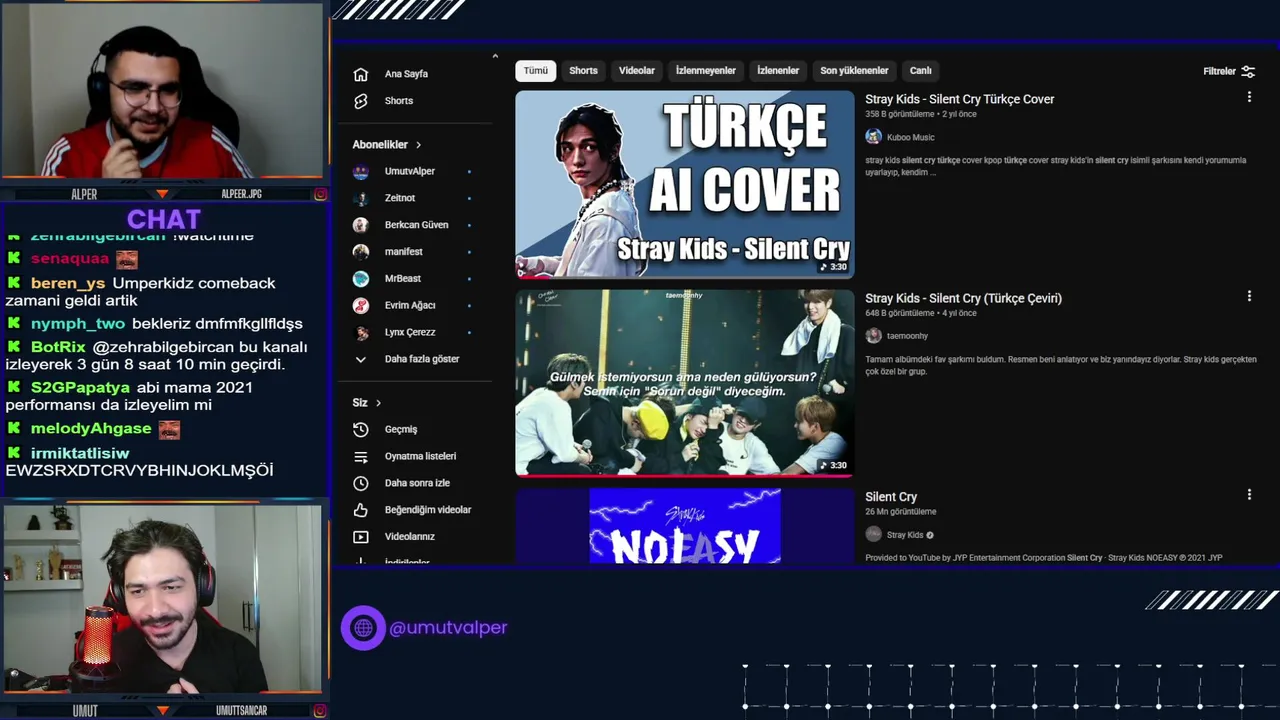Open Evrim Ağacı channel avatar

tap(361, 305)
